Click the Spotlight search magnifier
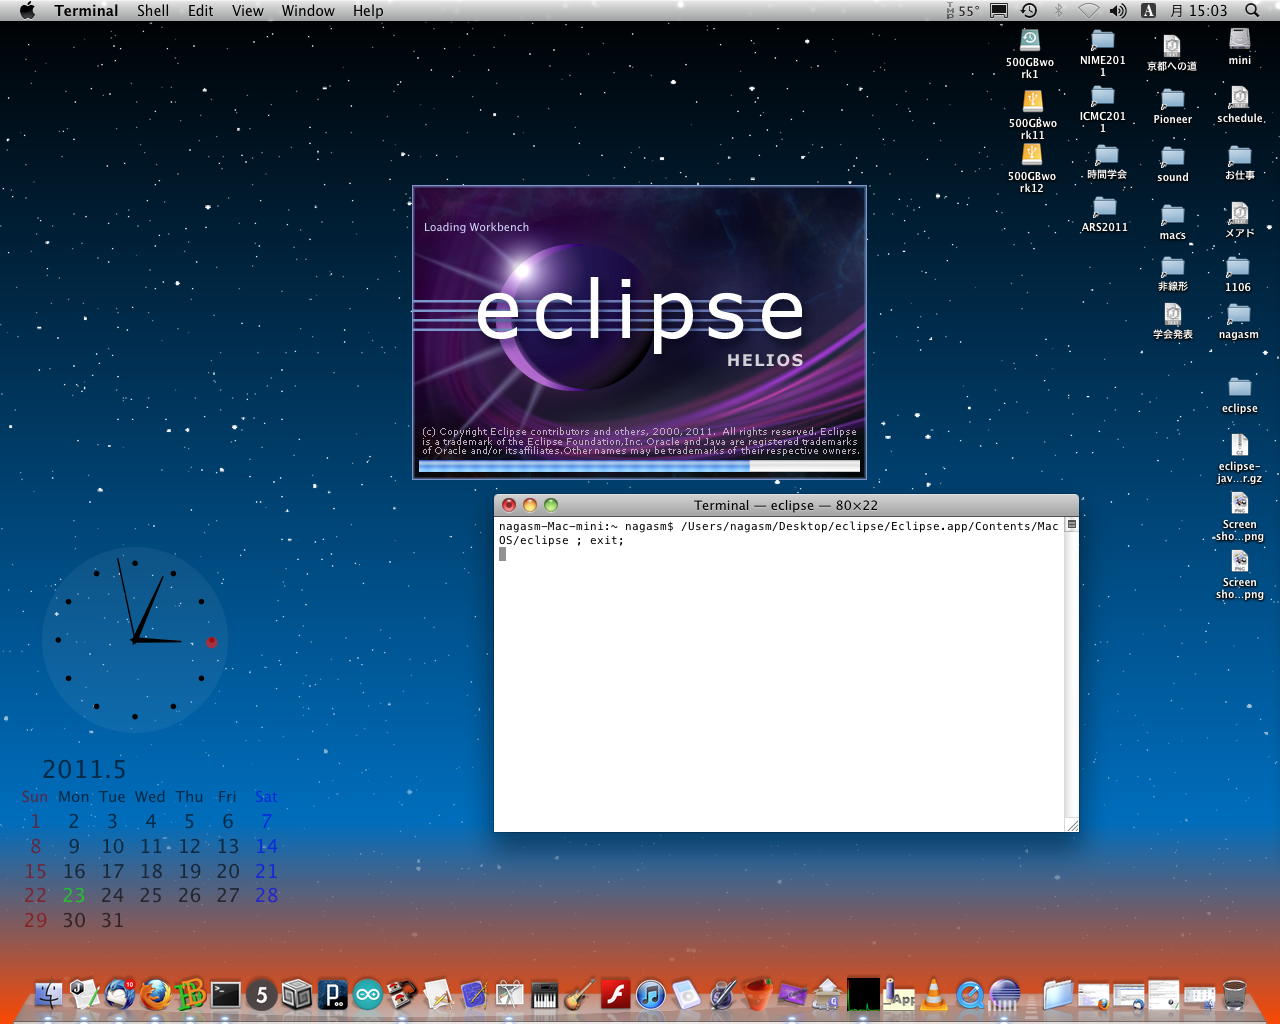1280x1024 pixels. click(1252, 11)
